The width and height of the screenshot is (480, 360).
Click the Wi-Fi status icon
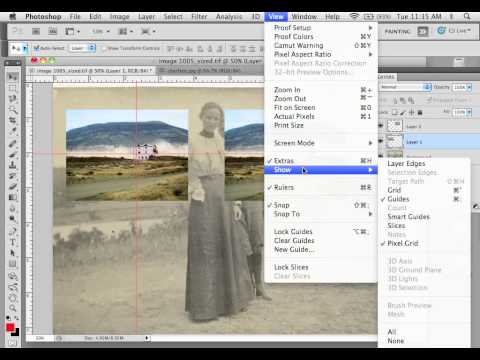tap(354, 16)
